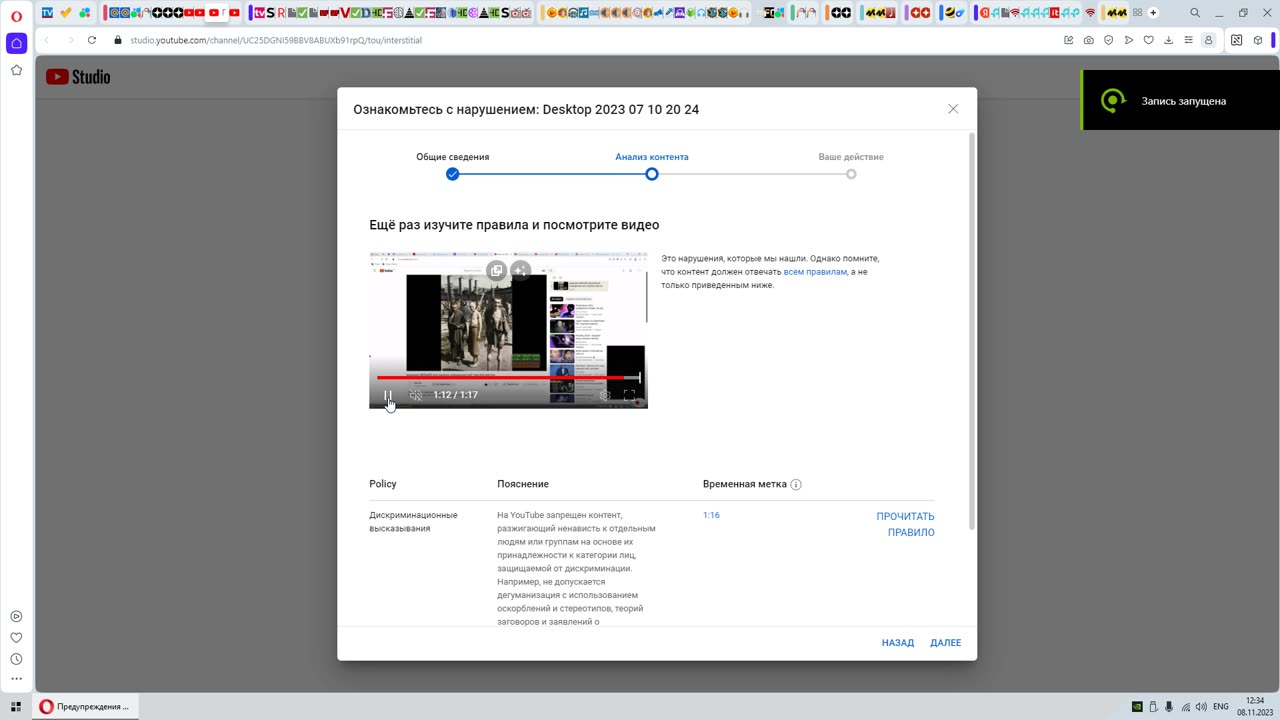This screenshot has height=720, width=1280.
Task: Open Opera sidebar heart pinboards
Action: (16, 638)
